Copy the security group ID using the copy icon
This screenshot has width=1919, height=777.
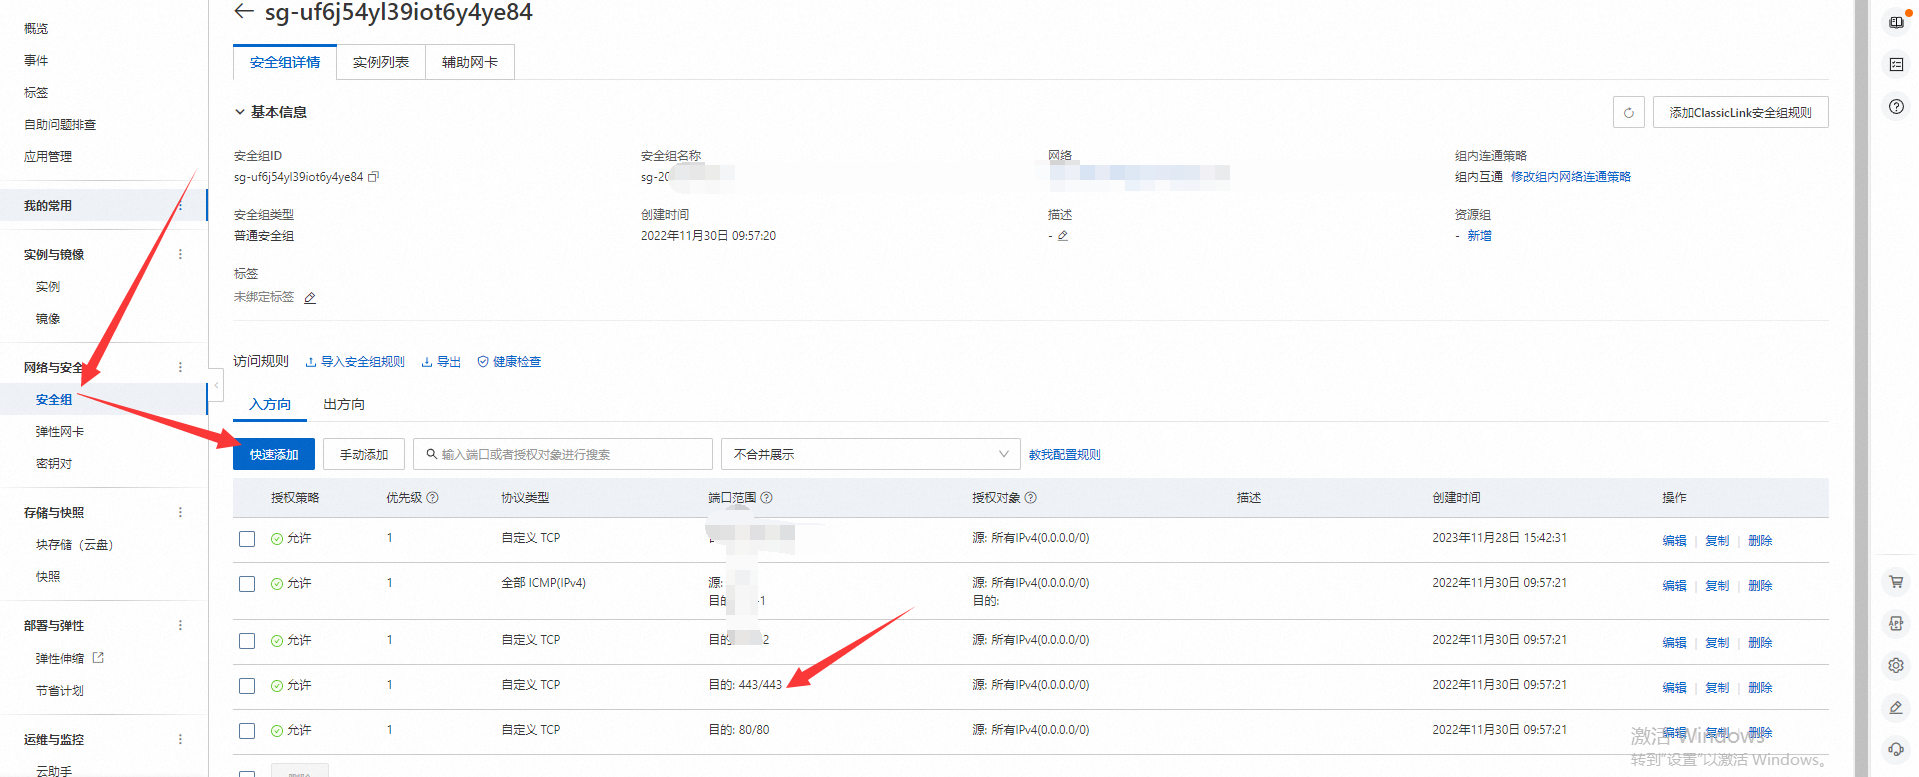374,177
